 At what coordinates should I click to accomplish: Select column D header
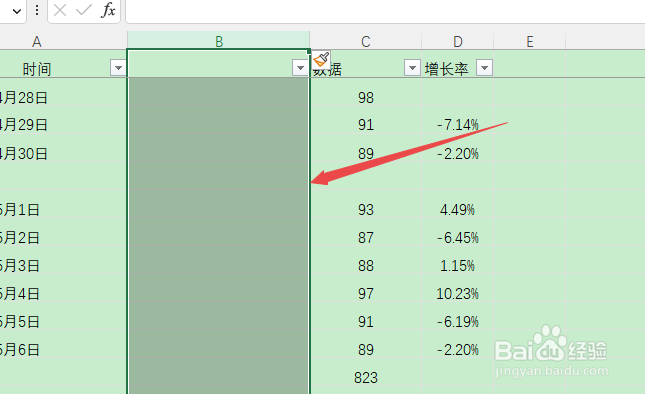click(x=457, y=41)
